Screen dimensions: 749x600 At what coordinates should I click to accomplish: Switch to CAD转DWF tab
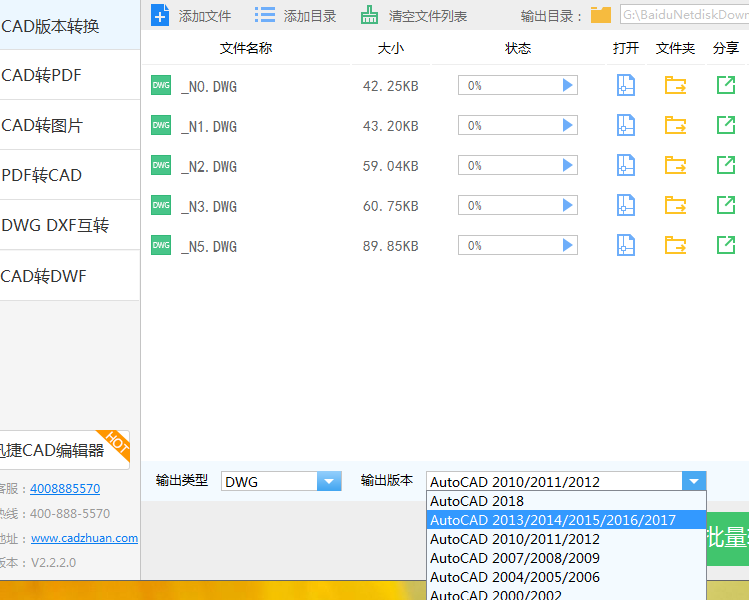[70, 276]
